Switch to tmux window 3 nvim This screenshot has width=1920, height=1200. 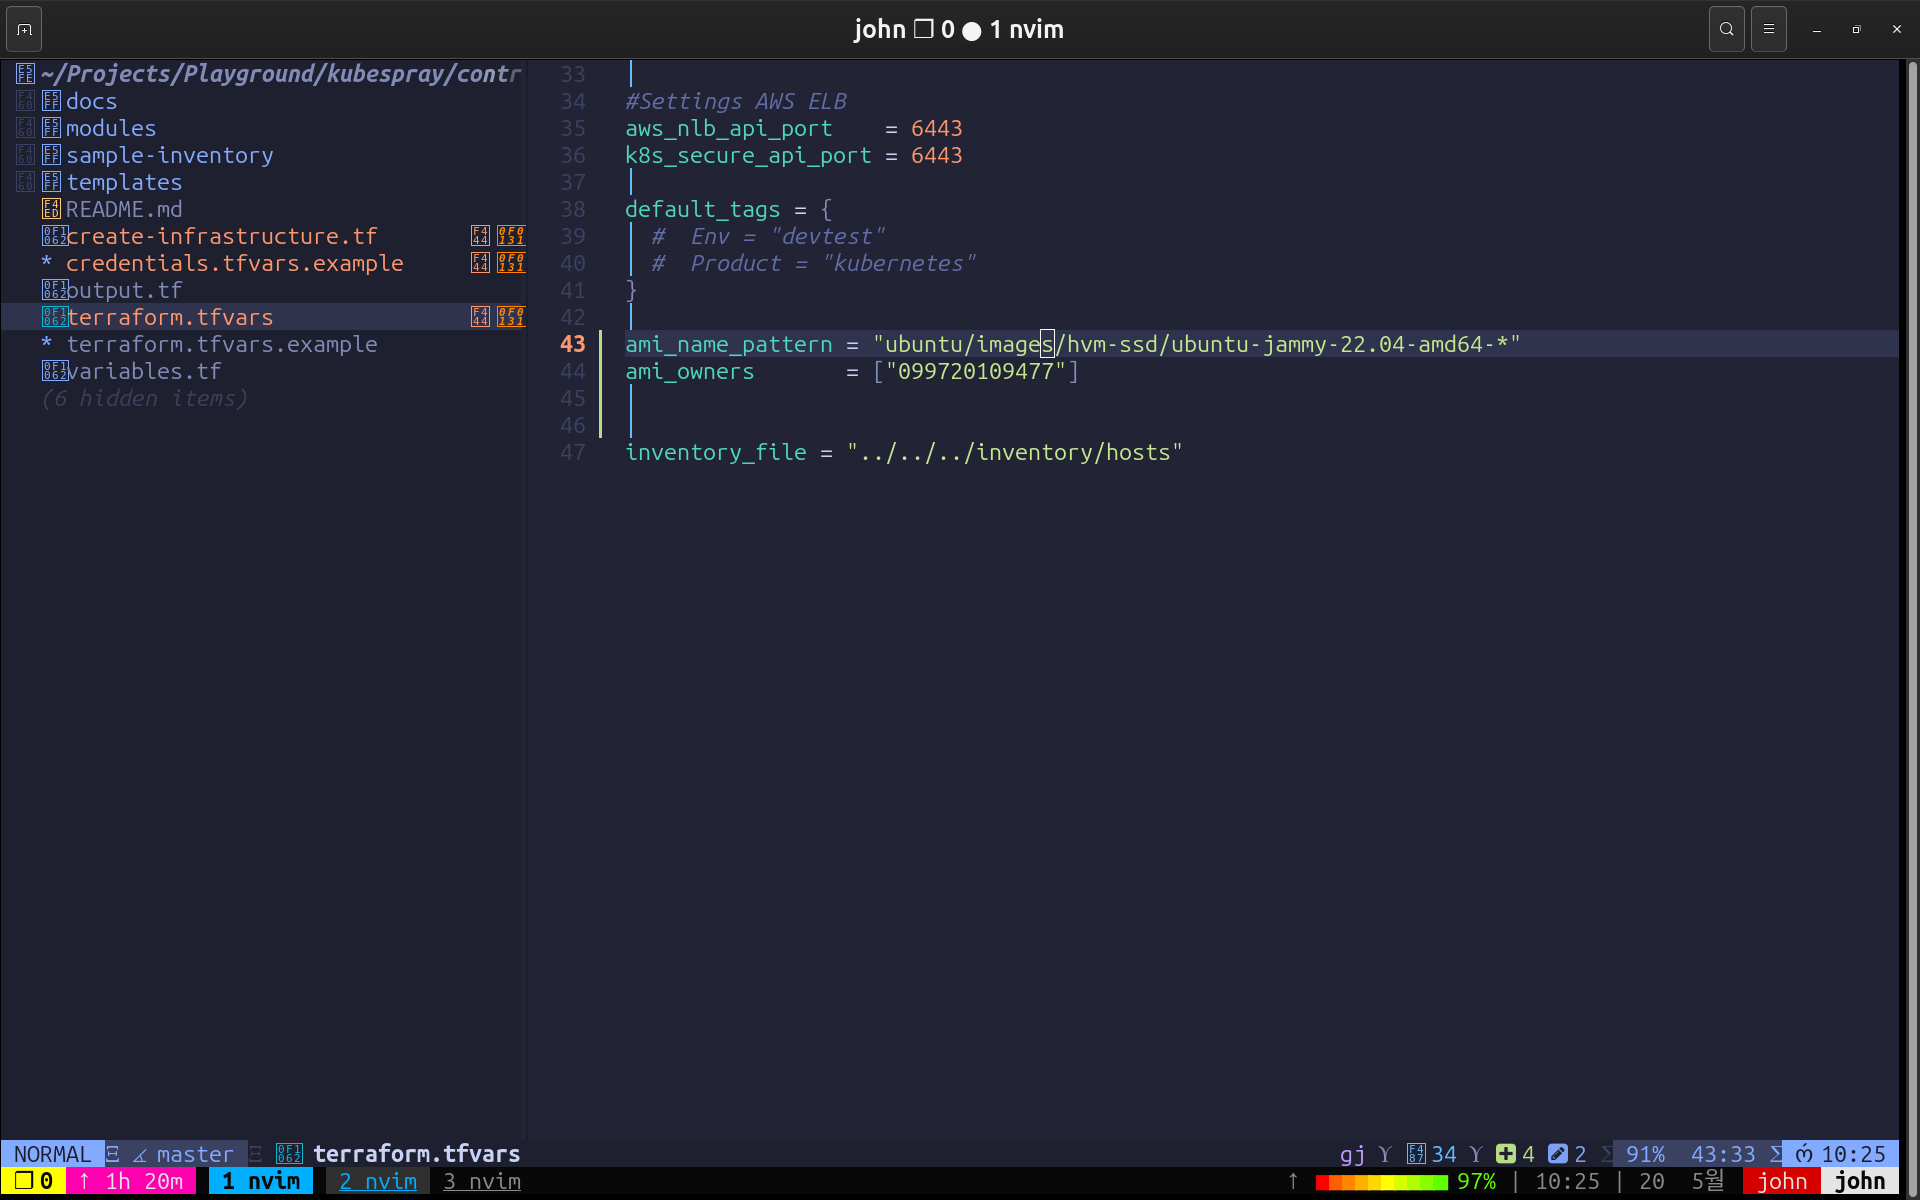482,1181
